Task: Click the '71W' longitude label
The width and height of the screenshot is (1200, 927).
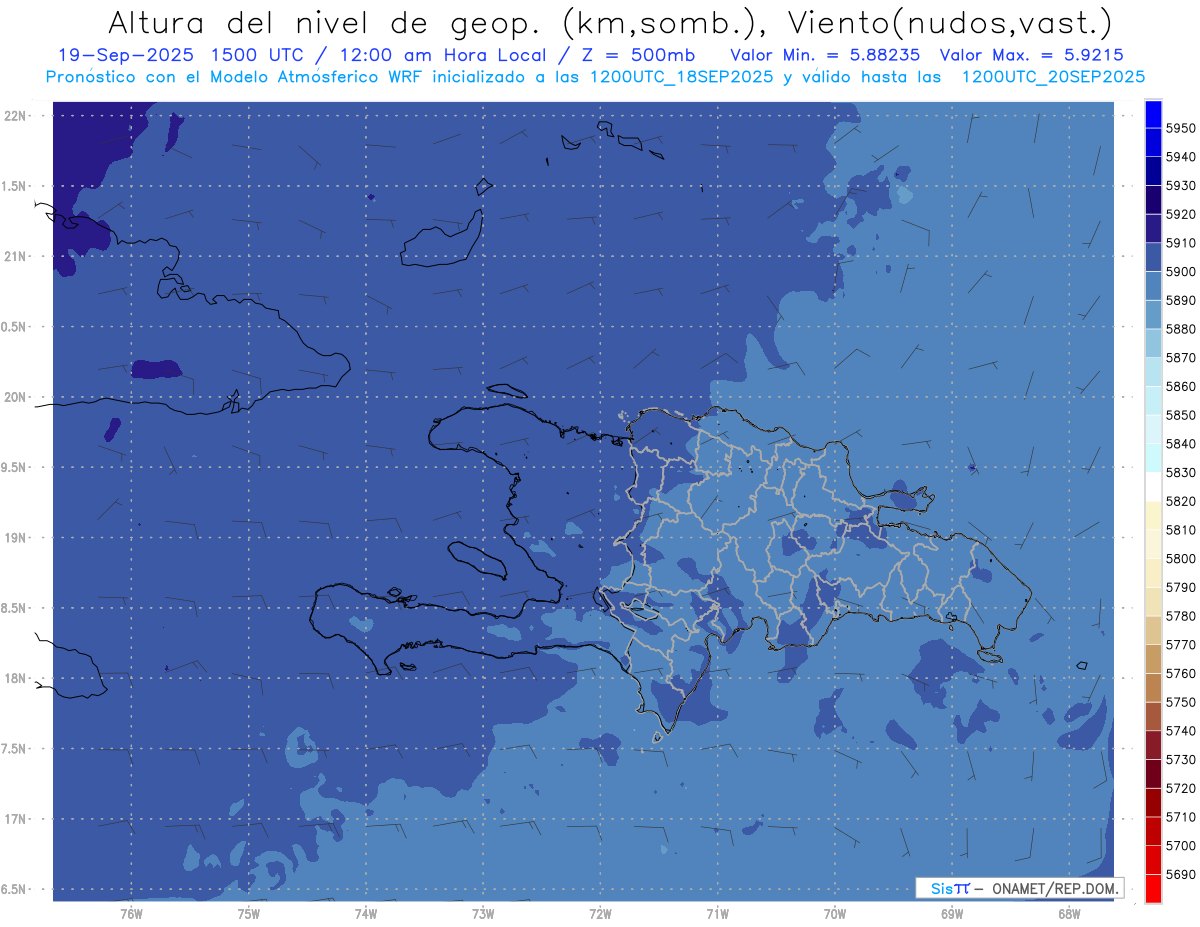Action: (x=717, y=913)
